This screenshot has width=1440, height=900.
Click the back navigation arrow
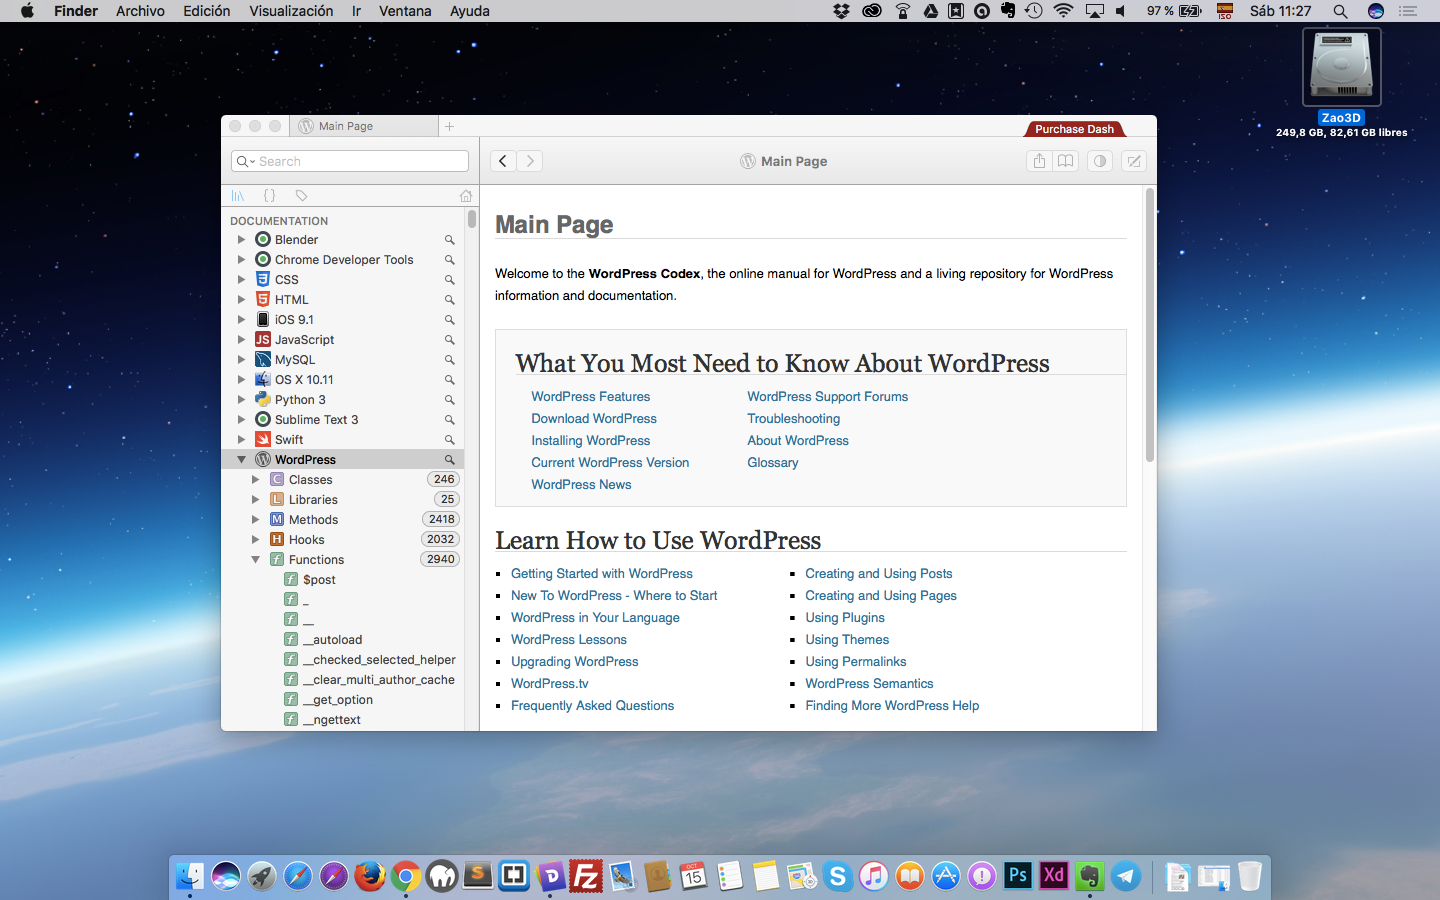click(x=503, y=161)
